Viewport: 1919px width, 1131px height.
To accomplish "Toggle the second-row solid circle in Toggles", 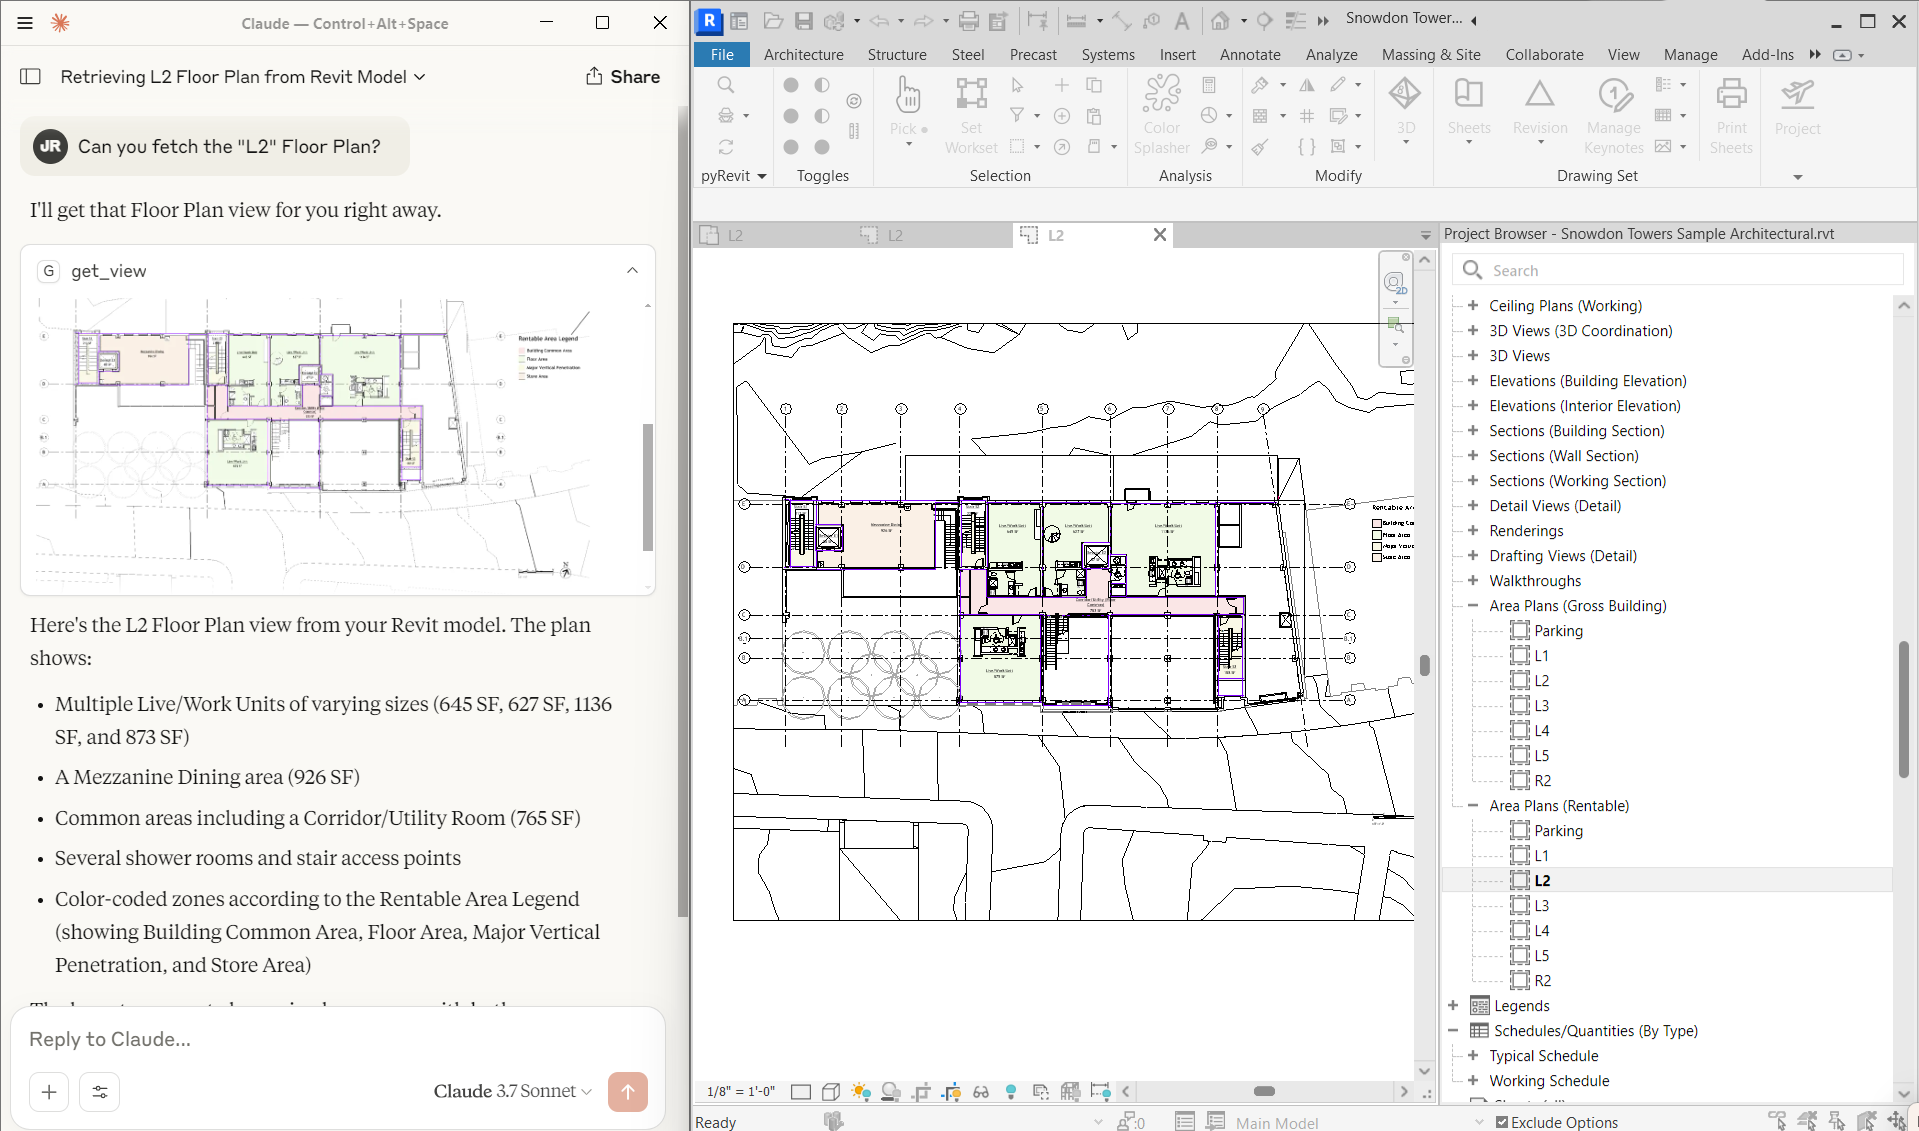I will coord(791,116).
